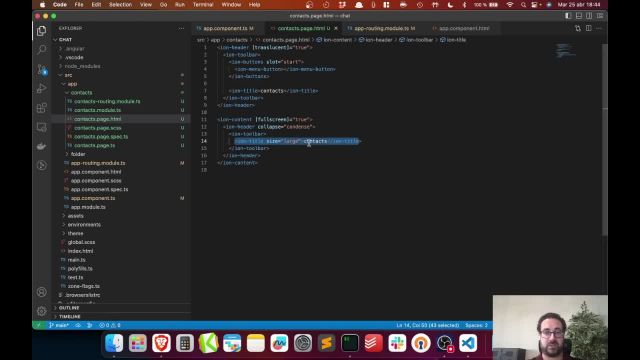Open the Terminal menu
The height and width of the screenshot is (360, 640).
coord(203,4)
